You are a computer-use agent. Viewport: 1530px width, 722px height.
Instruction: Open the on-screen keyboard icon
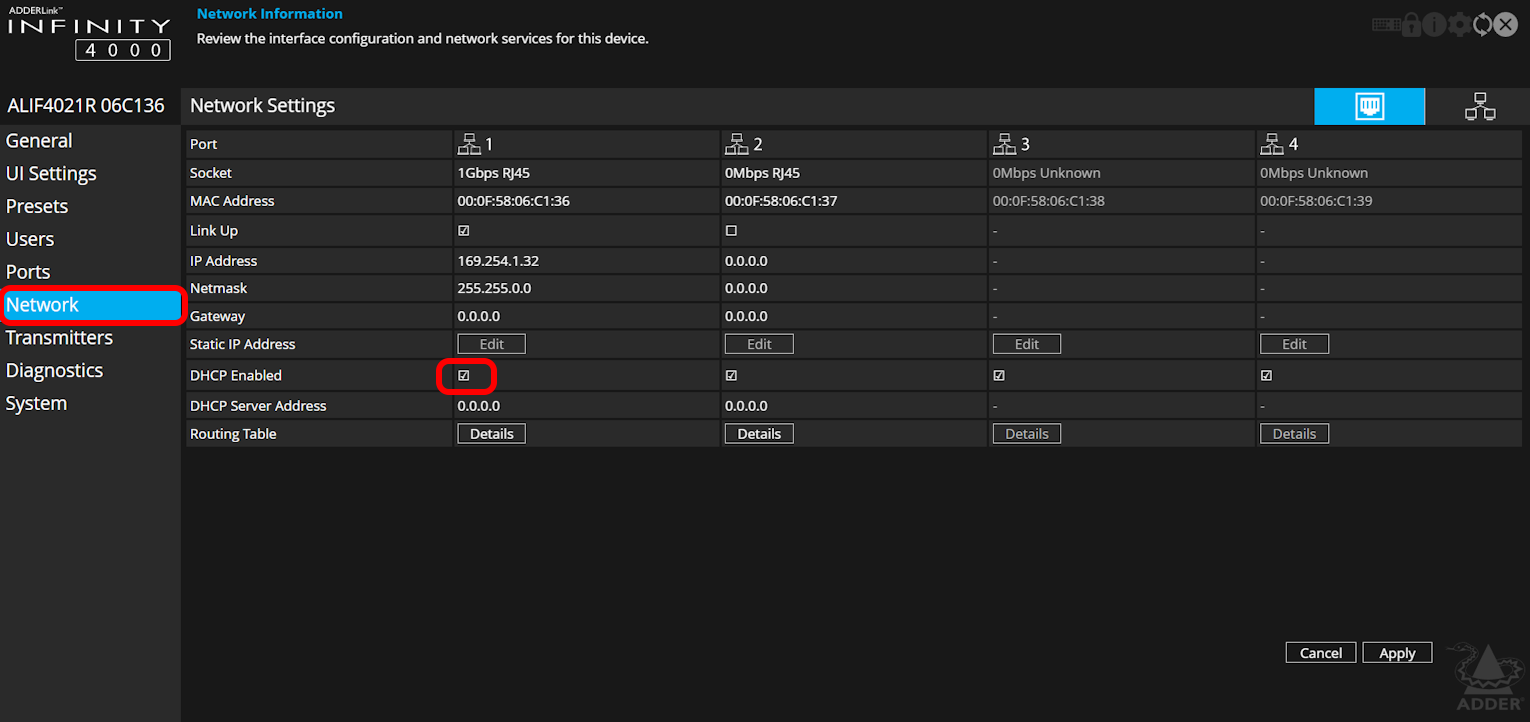coord(1386,25)
